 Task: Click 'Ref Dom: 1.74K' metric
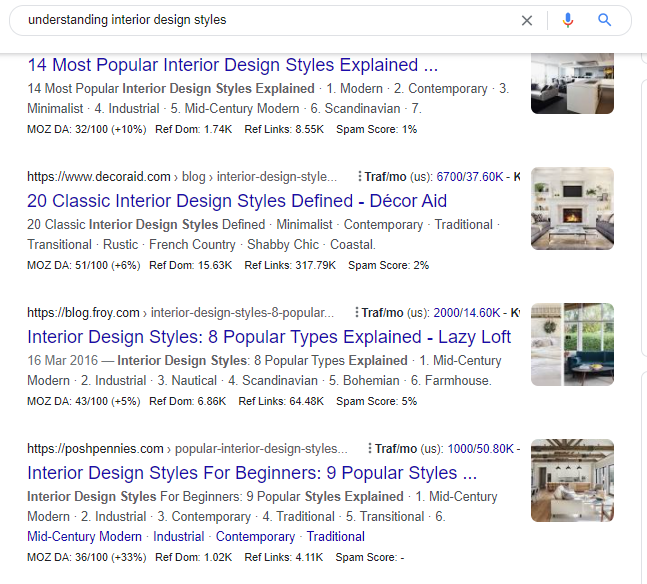(194, 129)
